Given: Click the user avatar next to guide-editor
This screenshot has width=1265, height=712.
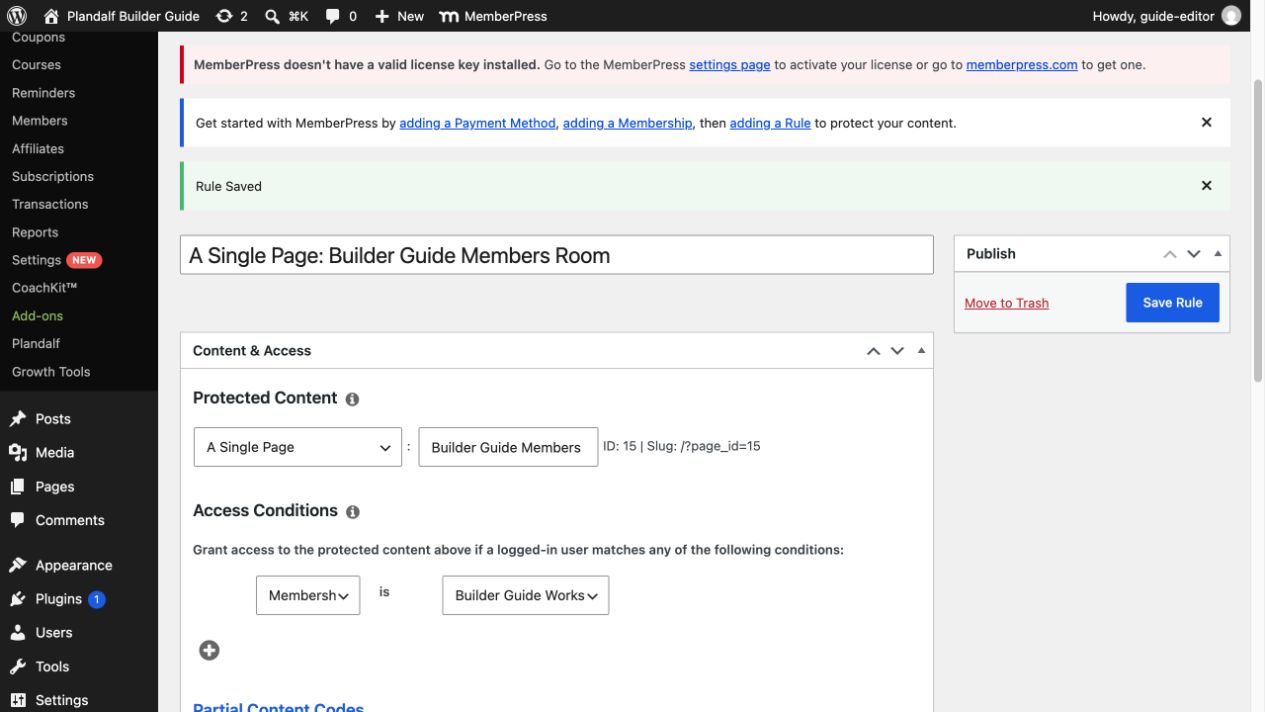Looking at the screenshot, I should (1231, 16).
